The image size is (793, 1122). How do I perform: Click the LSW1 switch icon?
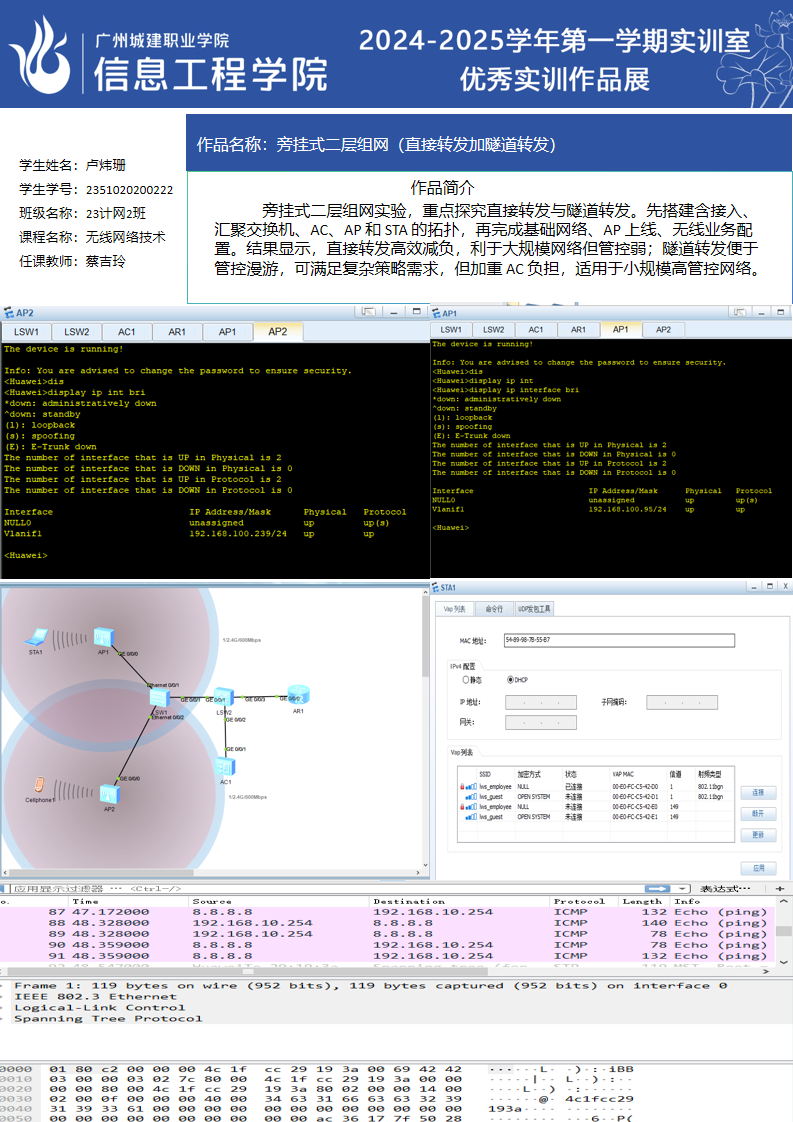pos(160,699)
